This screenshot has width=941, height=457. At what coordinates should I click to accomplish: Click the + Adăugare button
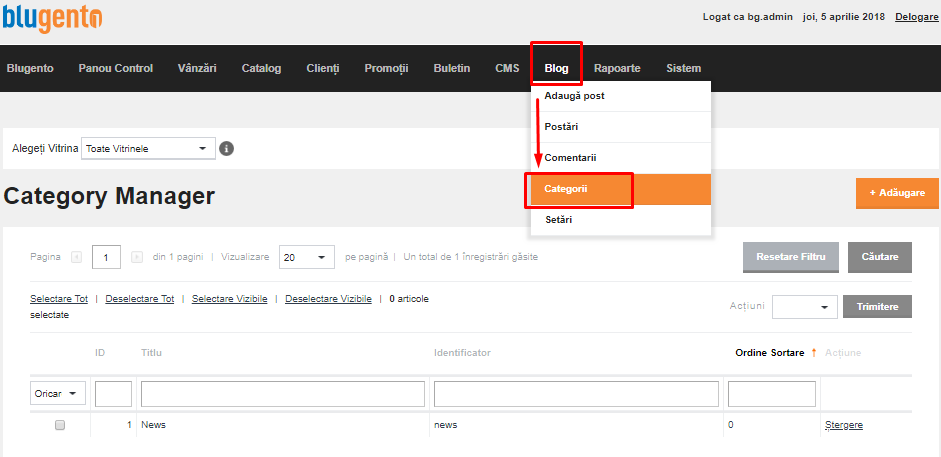pos(897,193)
